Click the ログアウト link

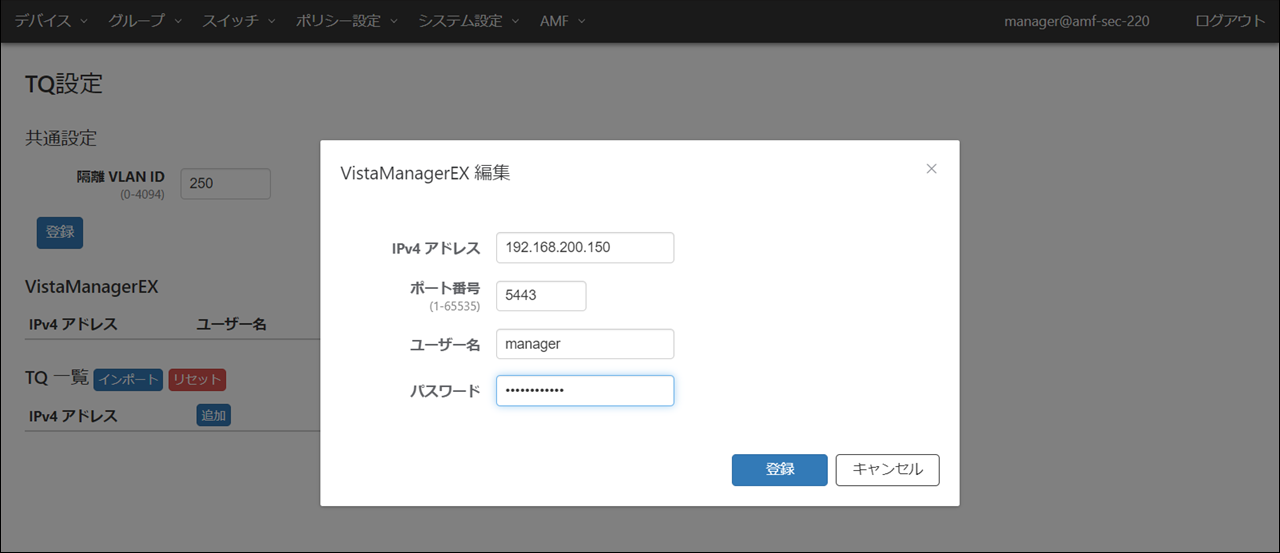[1230, 21]
